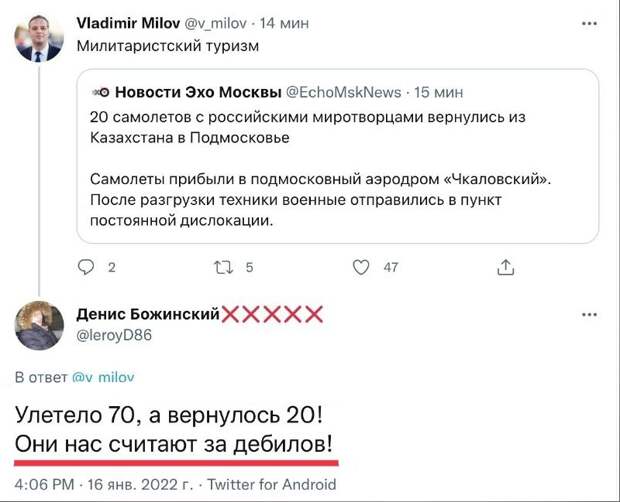Click the reply speech bubble icon
Image resolution: width=620 pixels, height=502 pixels.
(86, 267)
